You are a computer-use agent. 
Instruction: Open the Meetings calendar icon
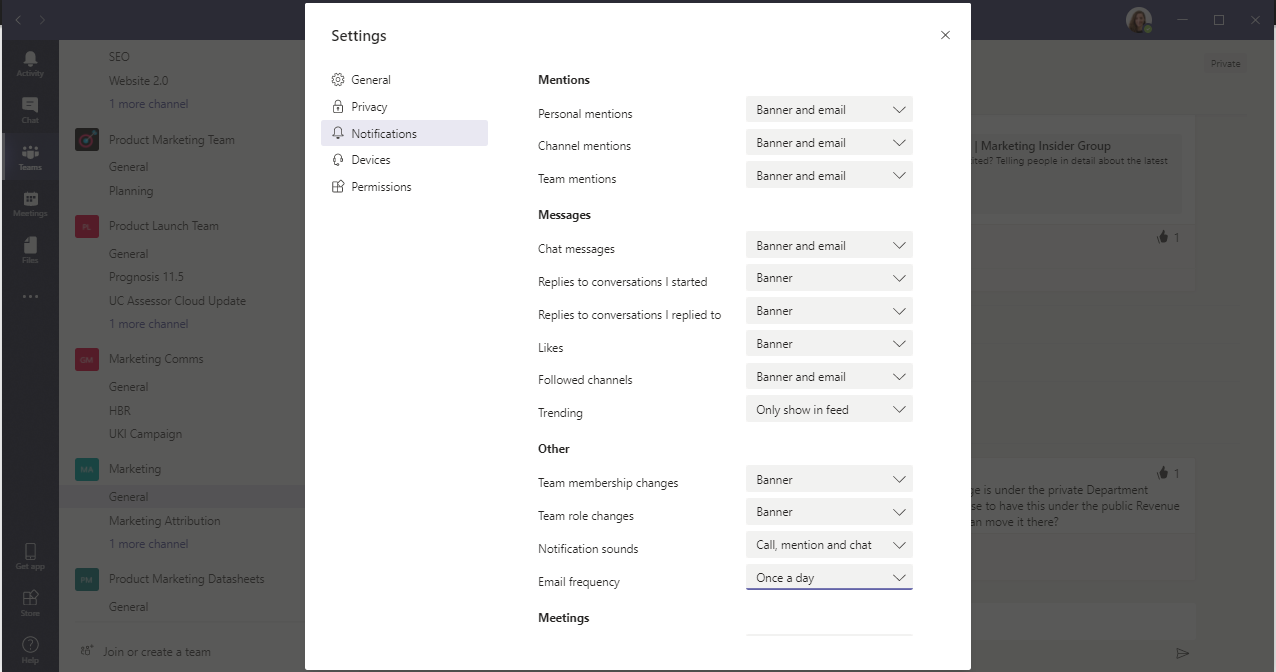[x=30, y=203]
